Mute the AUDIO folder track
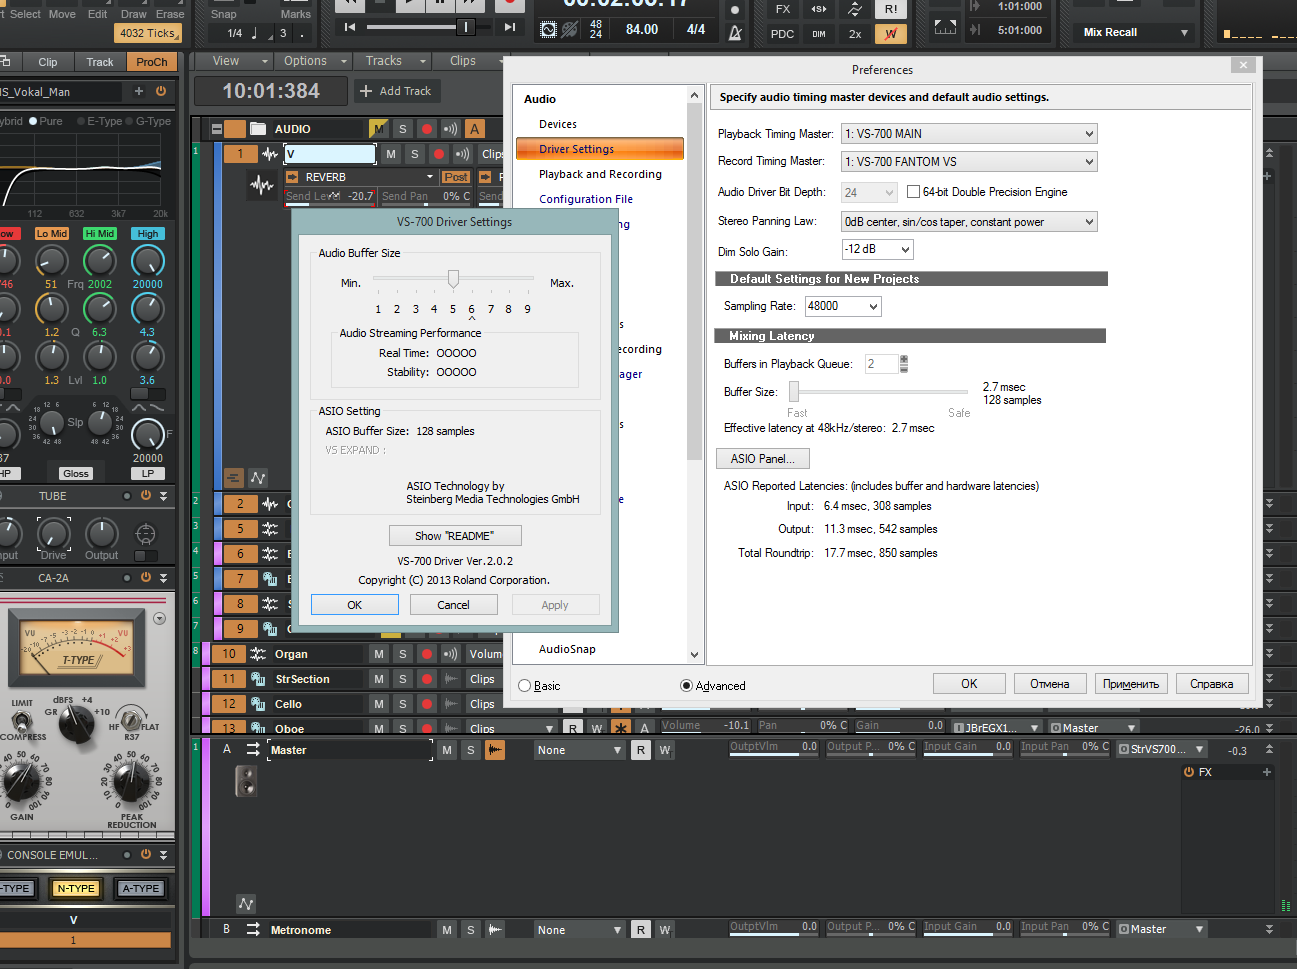 click(378, 129)
